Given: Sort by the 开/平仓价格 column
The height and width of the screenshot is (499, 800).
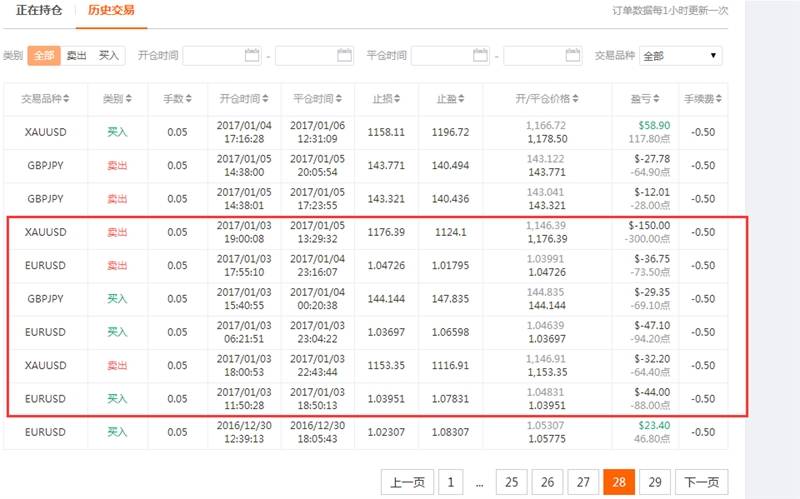Looking at the screenshot, I should point(547,99).
